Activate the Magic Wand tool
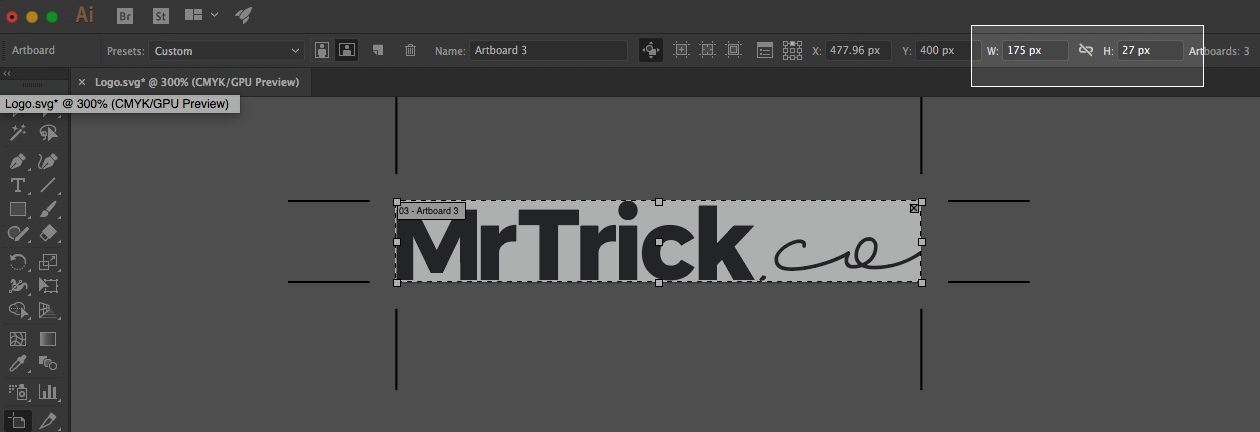Viewport: 1260px width, 432px height. 18,133
